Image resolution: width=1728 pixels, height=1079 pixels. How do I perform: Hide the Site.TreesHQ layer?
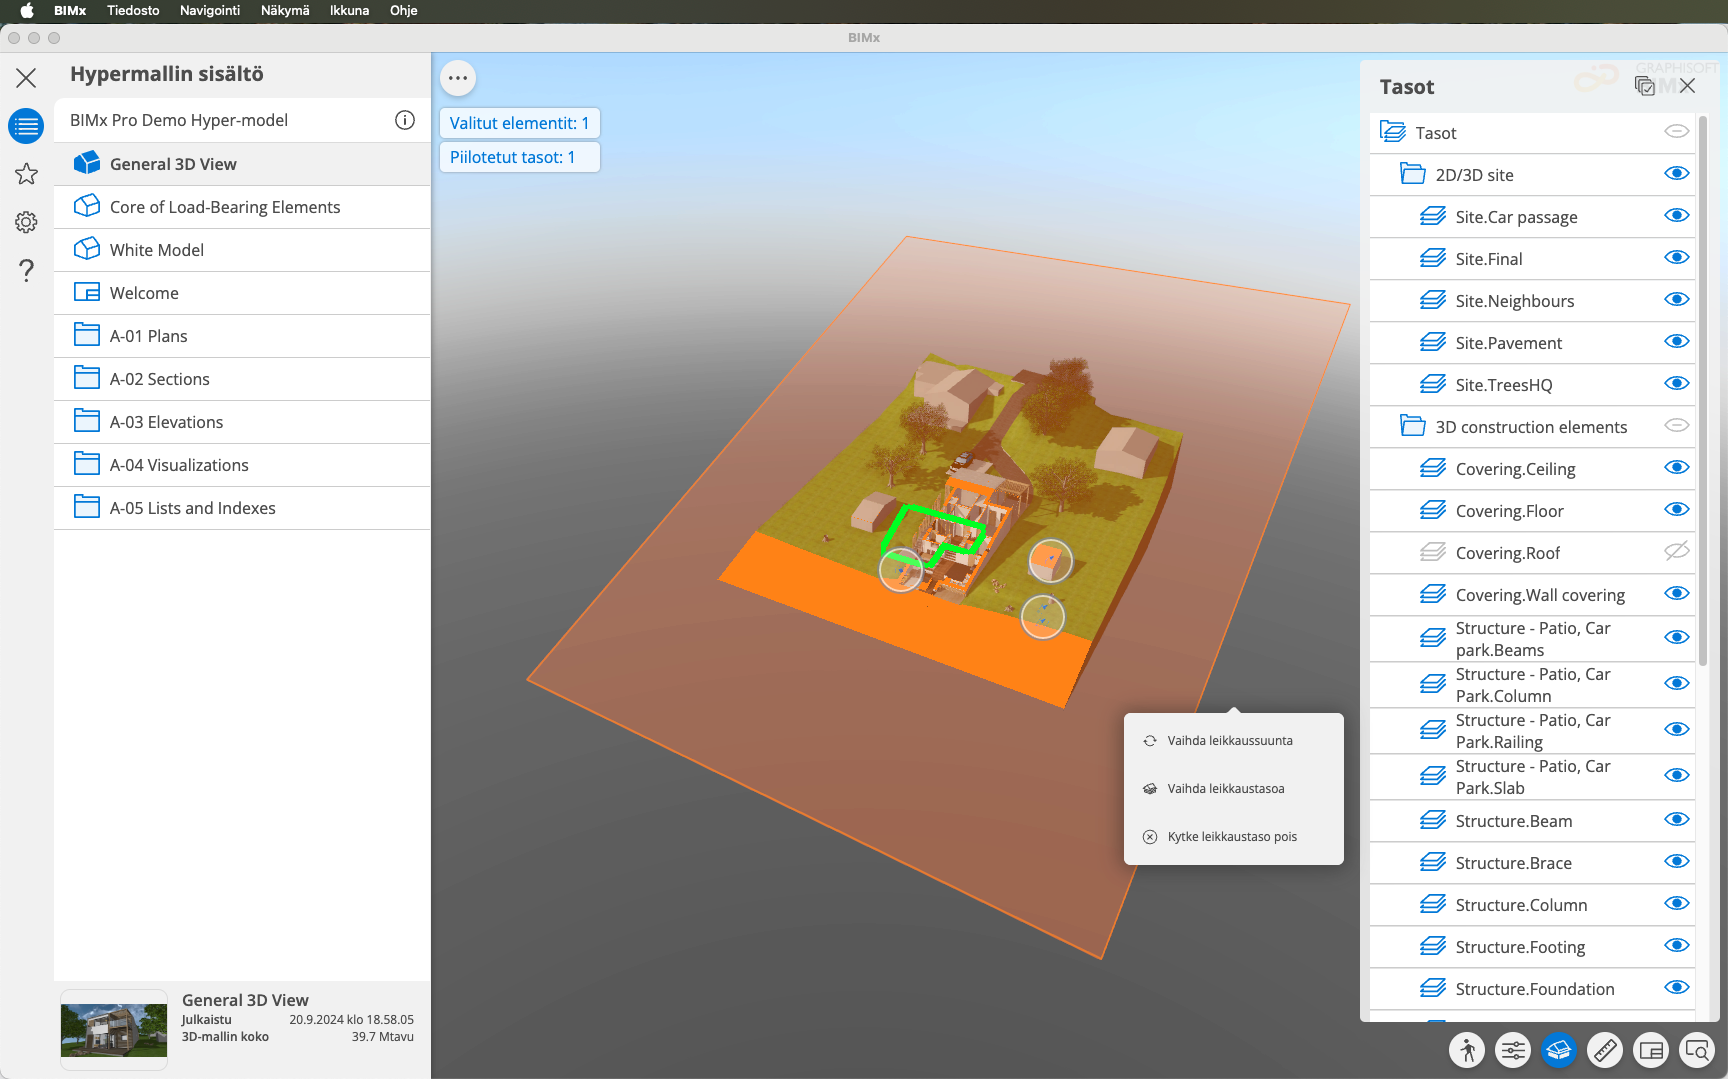point(1677,383)
